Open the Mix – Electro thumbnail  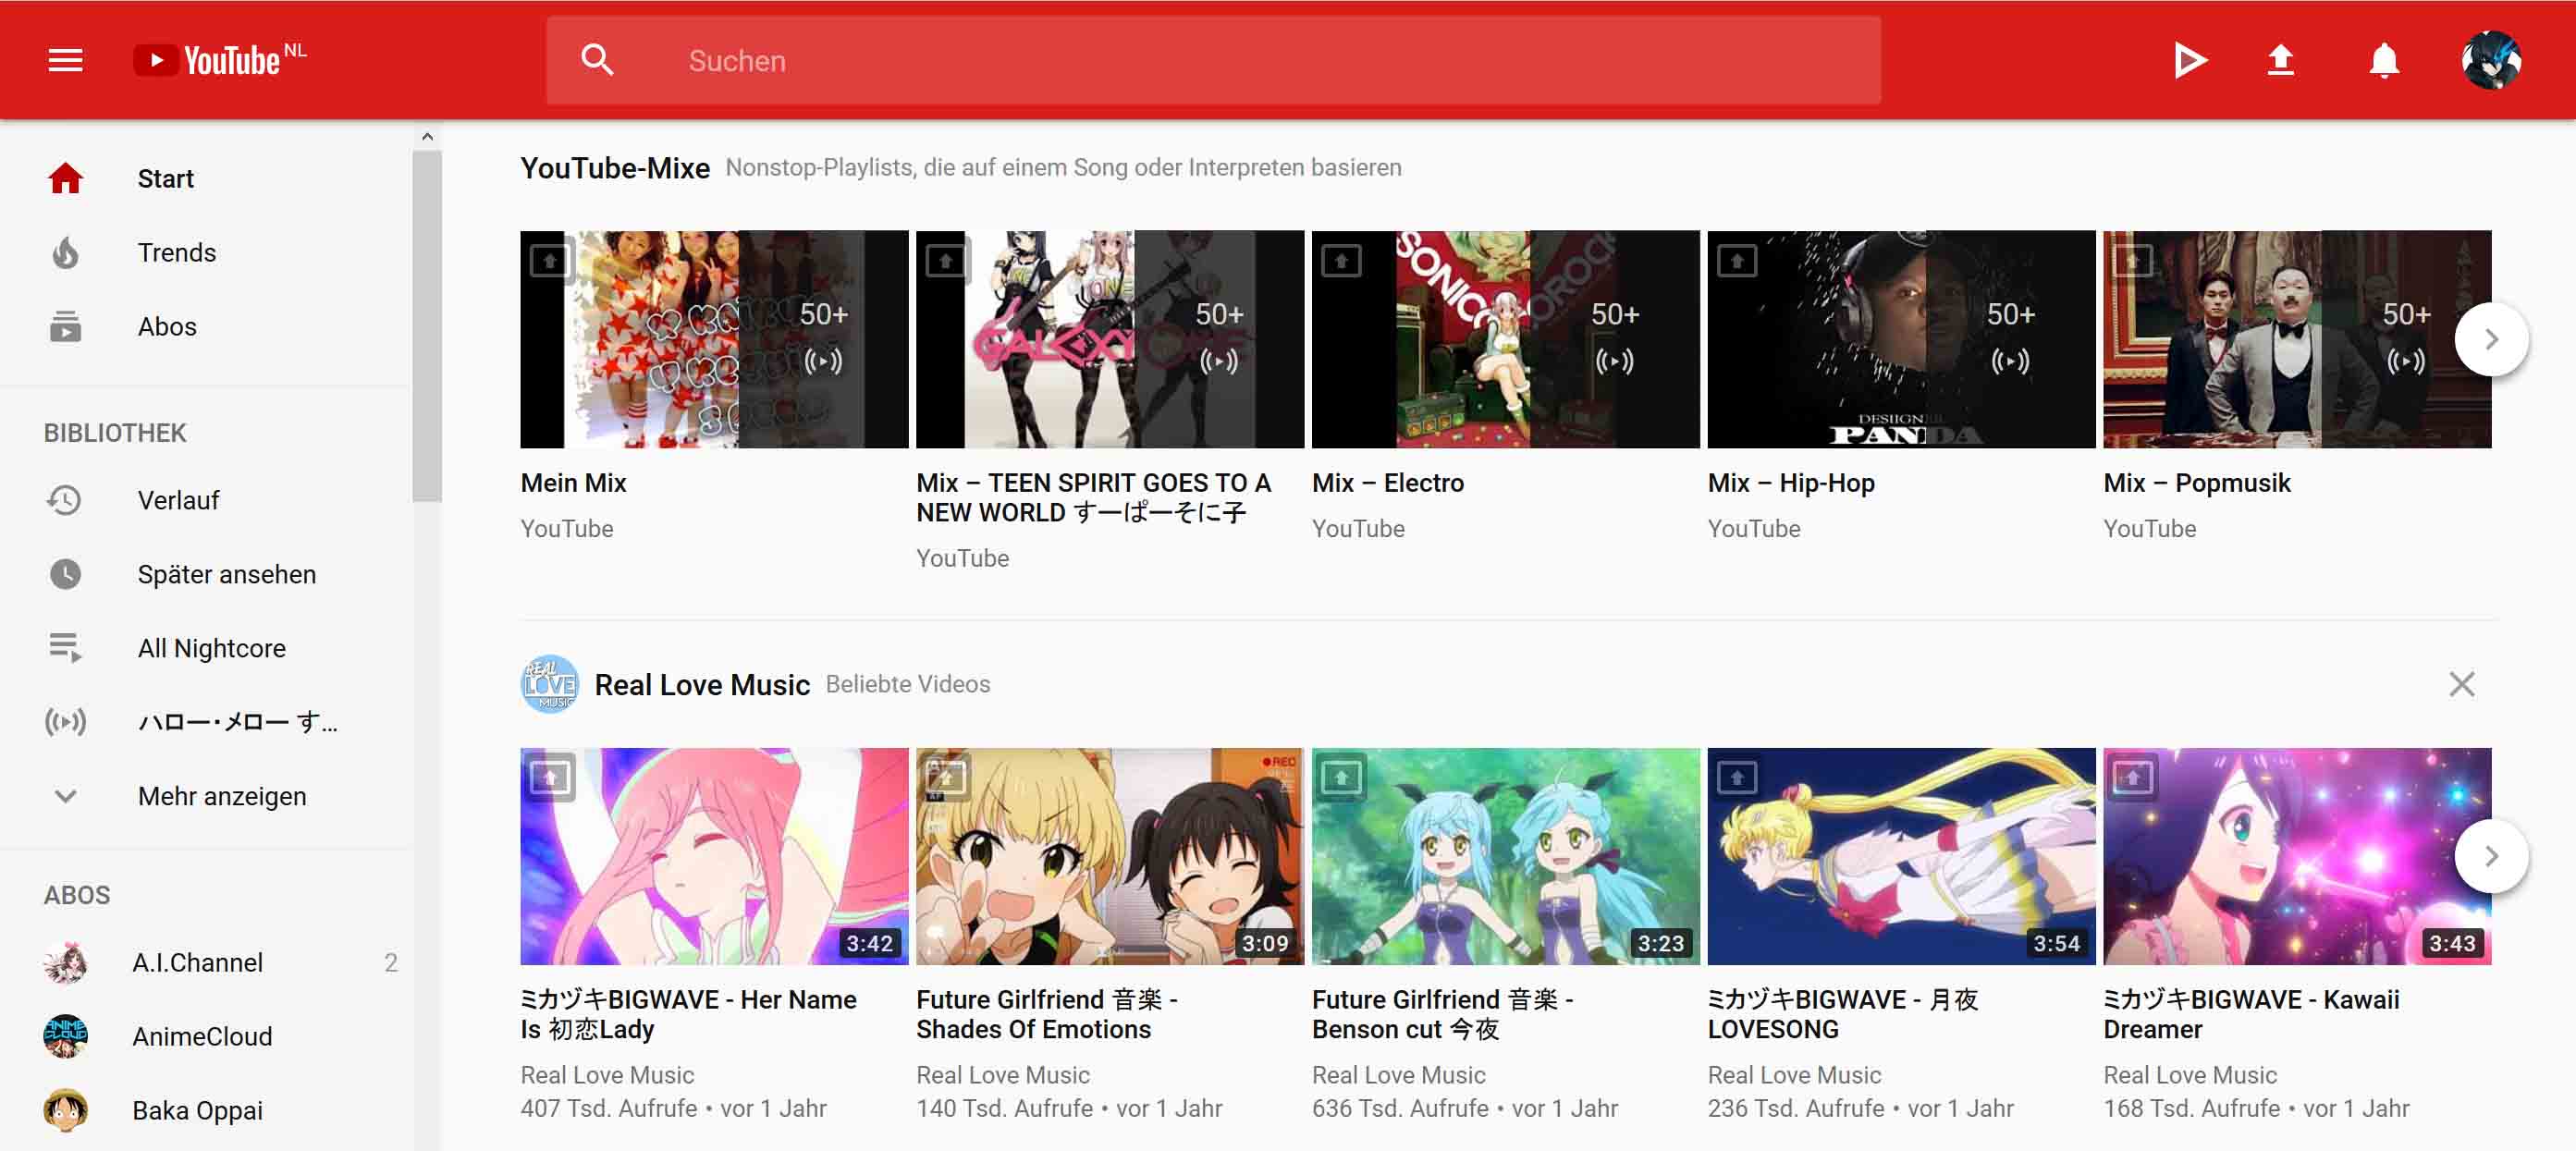(x=1505, y=339)
